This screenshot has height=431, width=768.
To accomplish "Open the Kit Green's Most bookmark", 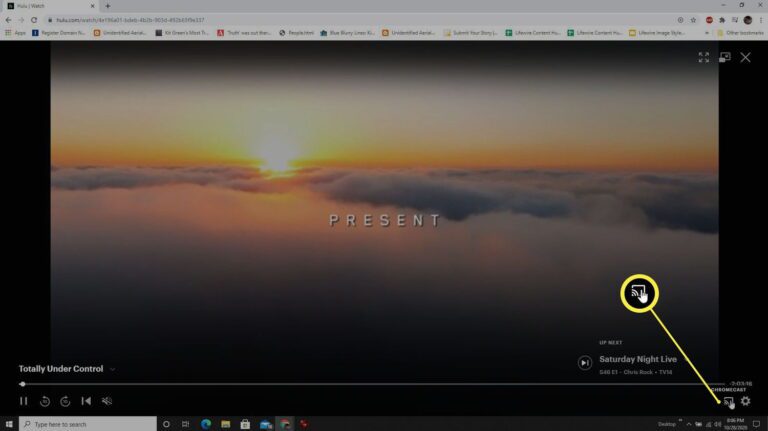I will pyautogui.click(x=182, y=33).
